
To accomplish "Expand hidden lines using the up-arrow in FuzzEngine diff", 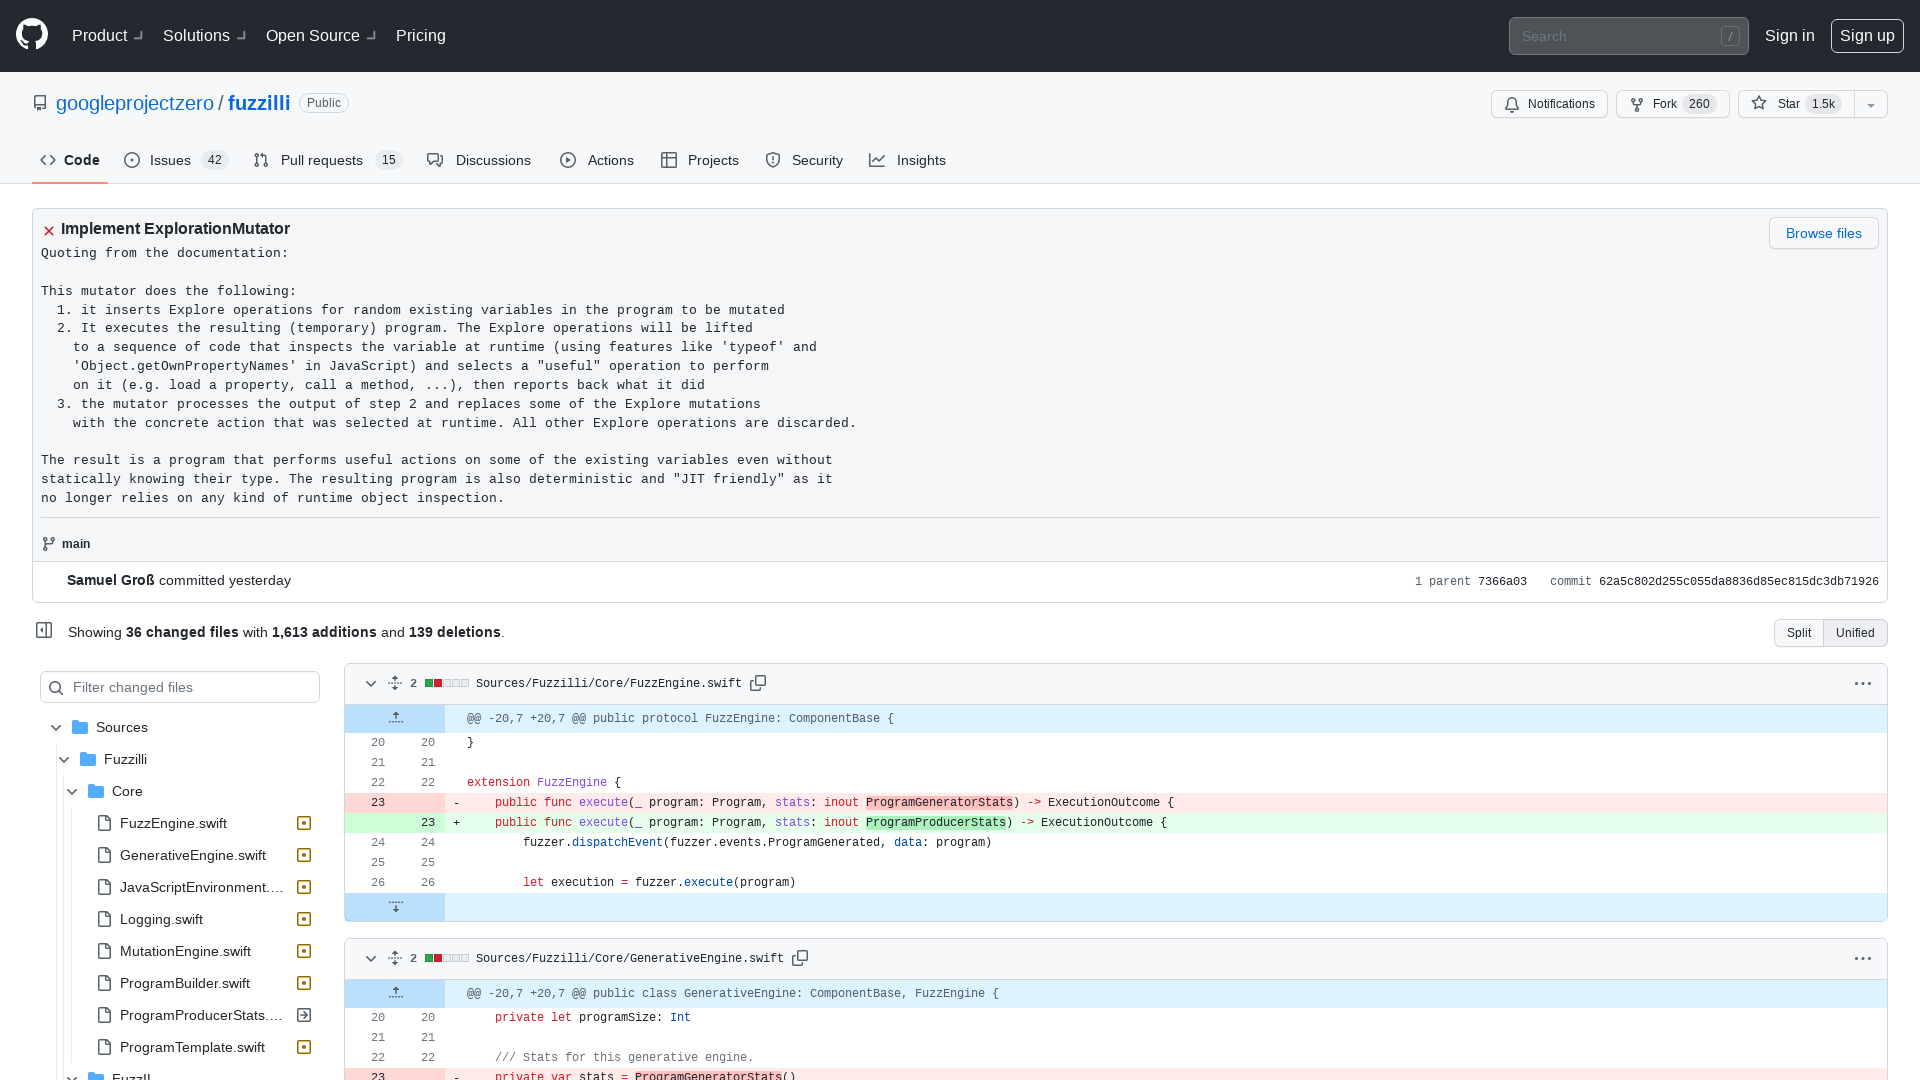I will 396,717.
